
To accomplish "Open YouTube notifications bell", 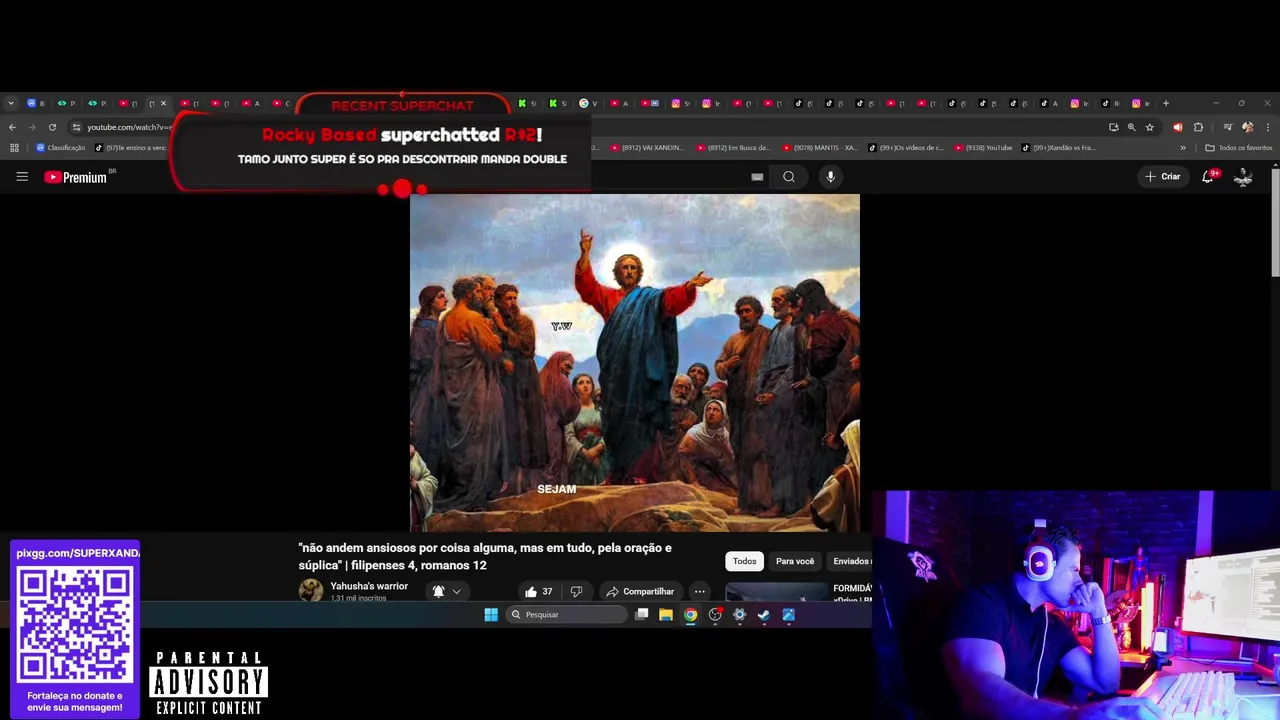I will coord(1208,176).
